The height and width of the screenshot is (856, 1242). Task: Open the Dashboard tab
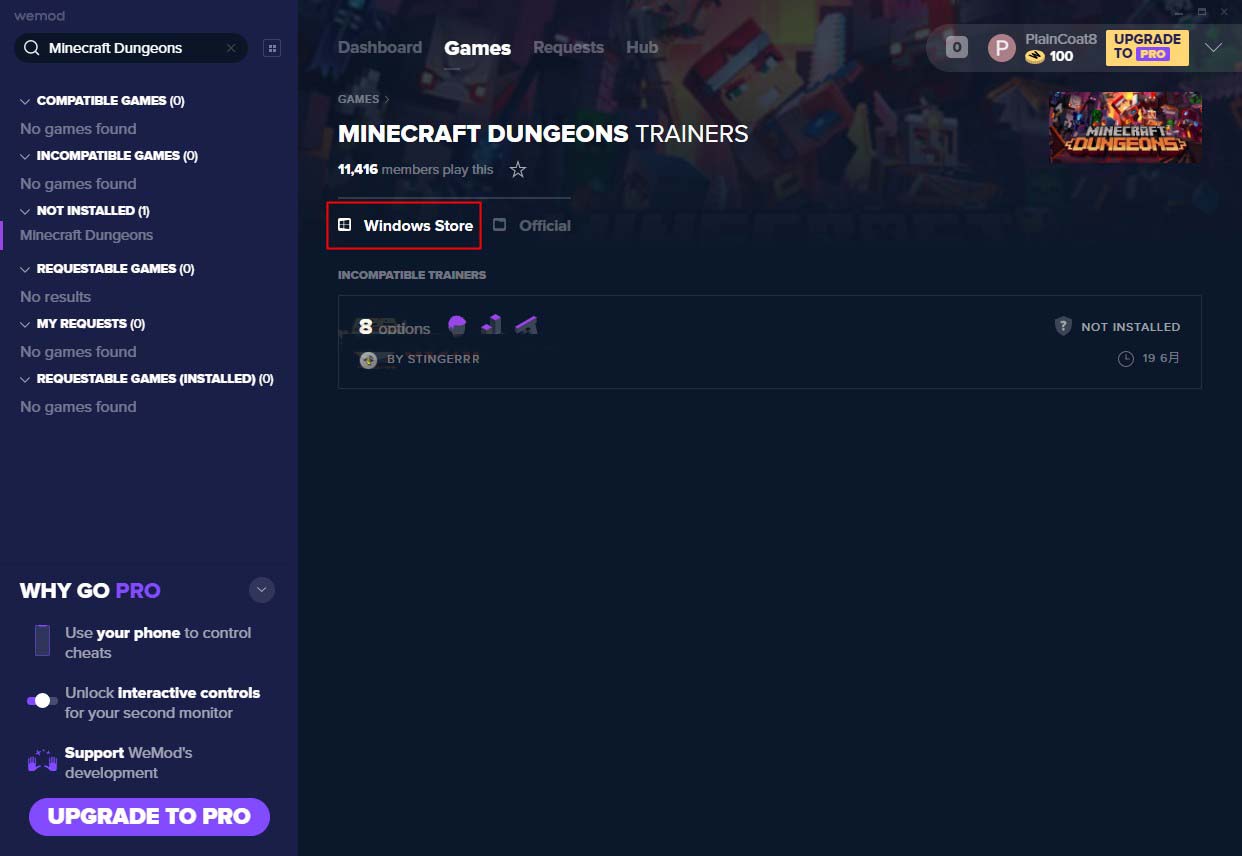[x=380, y=47]
